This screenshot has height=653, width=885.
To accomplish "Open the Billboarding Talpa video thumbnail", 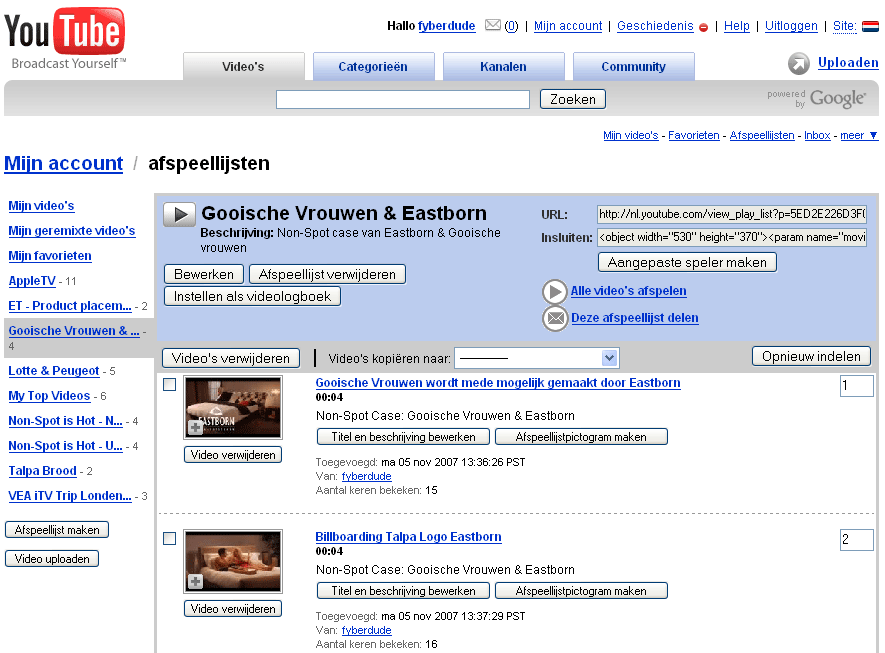I will (233, 562).
